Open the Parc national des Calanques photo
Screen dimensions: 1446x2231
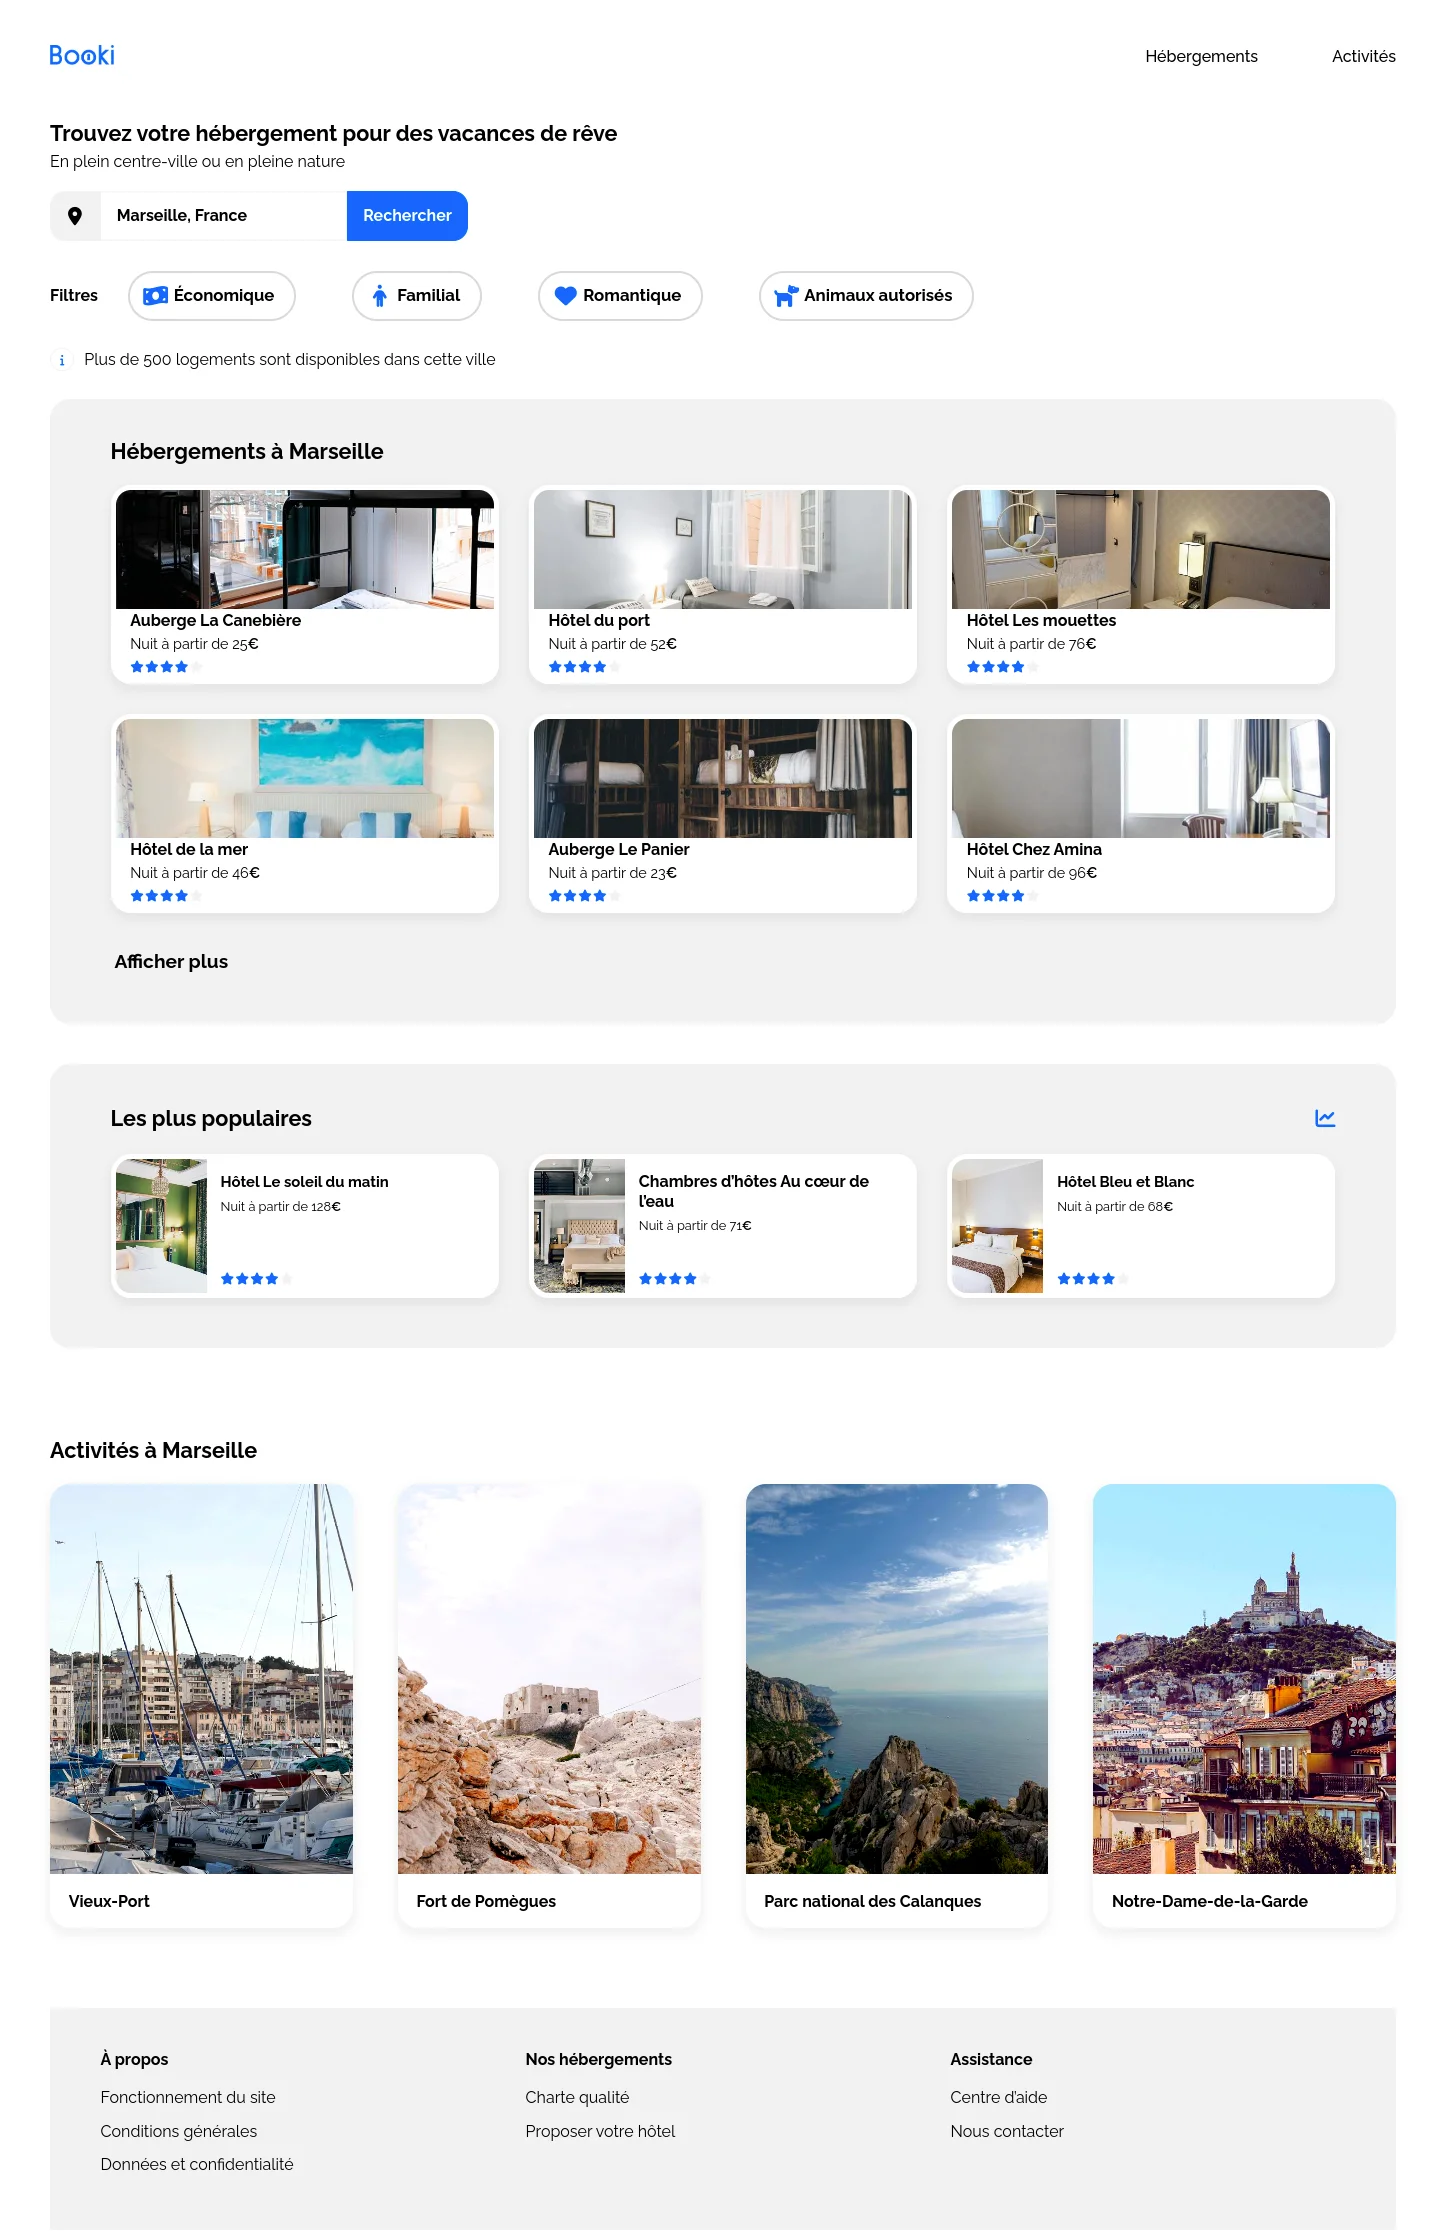(897, 1679)
